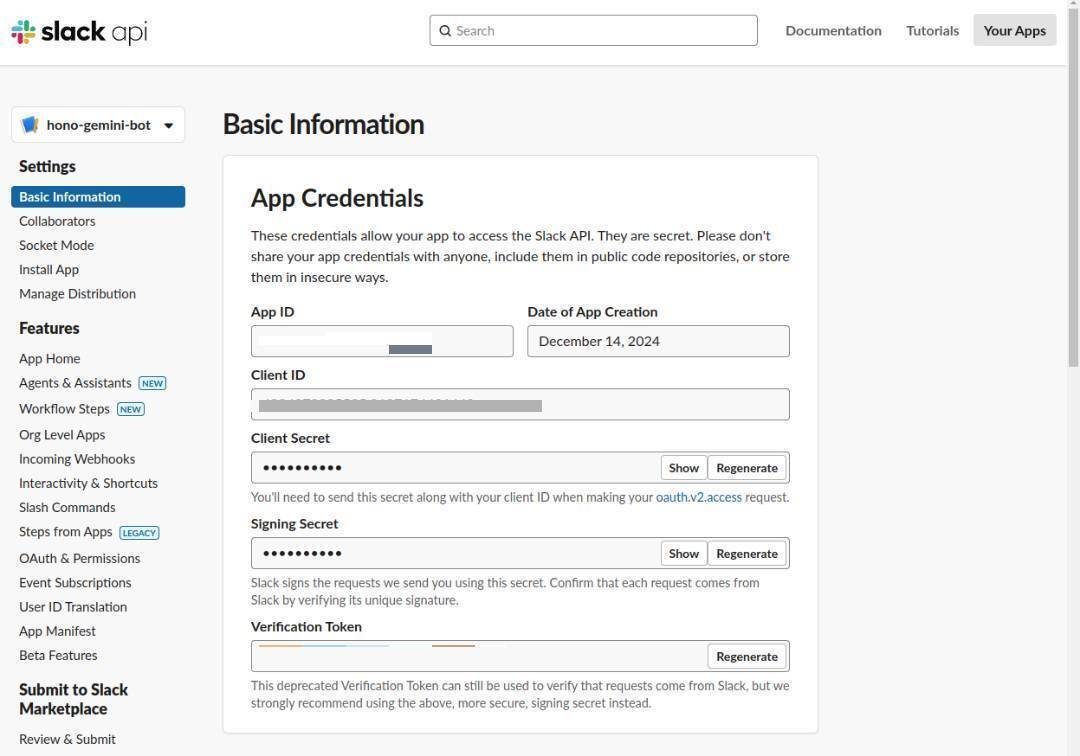Show the Signing Secret value
The height and width of the screenshot is (756, 1080).
point(684,554)
